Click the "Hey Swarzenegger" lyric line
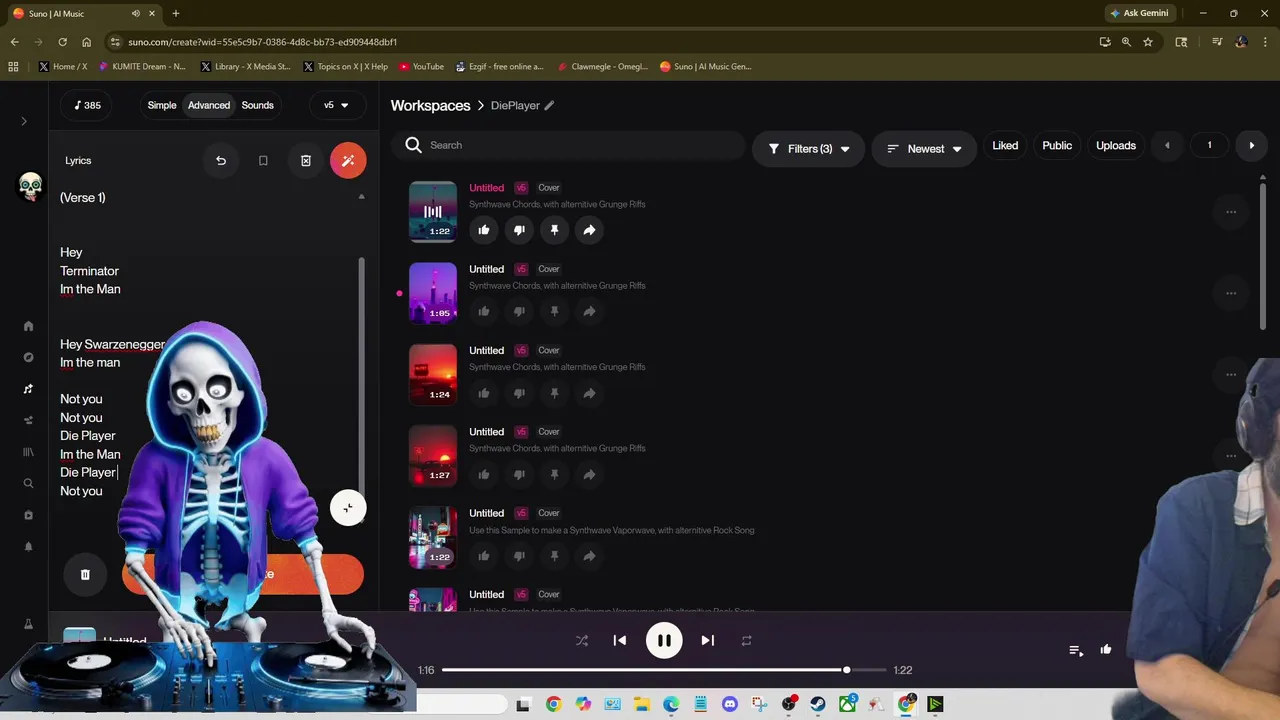 [x=112, y=344]
